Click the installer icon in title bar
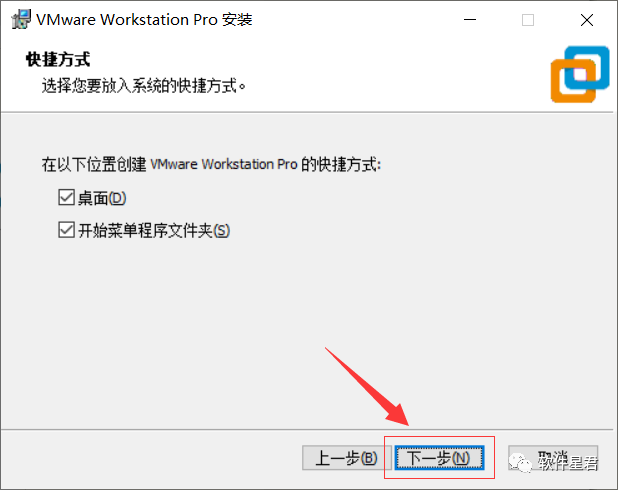 point(21,20)
